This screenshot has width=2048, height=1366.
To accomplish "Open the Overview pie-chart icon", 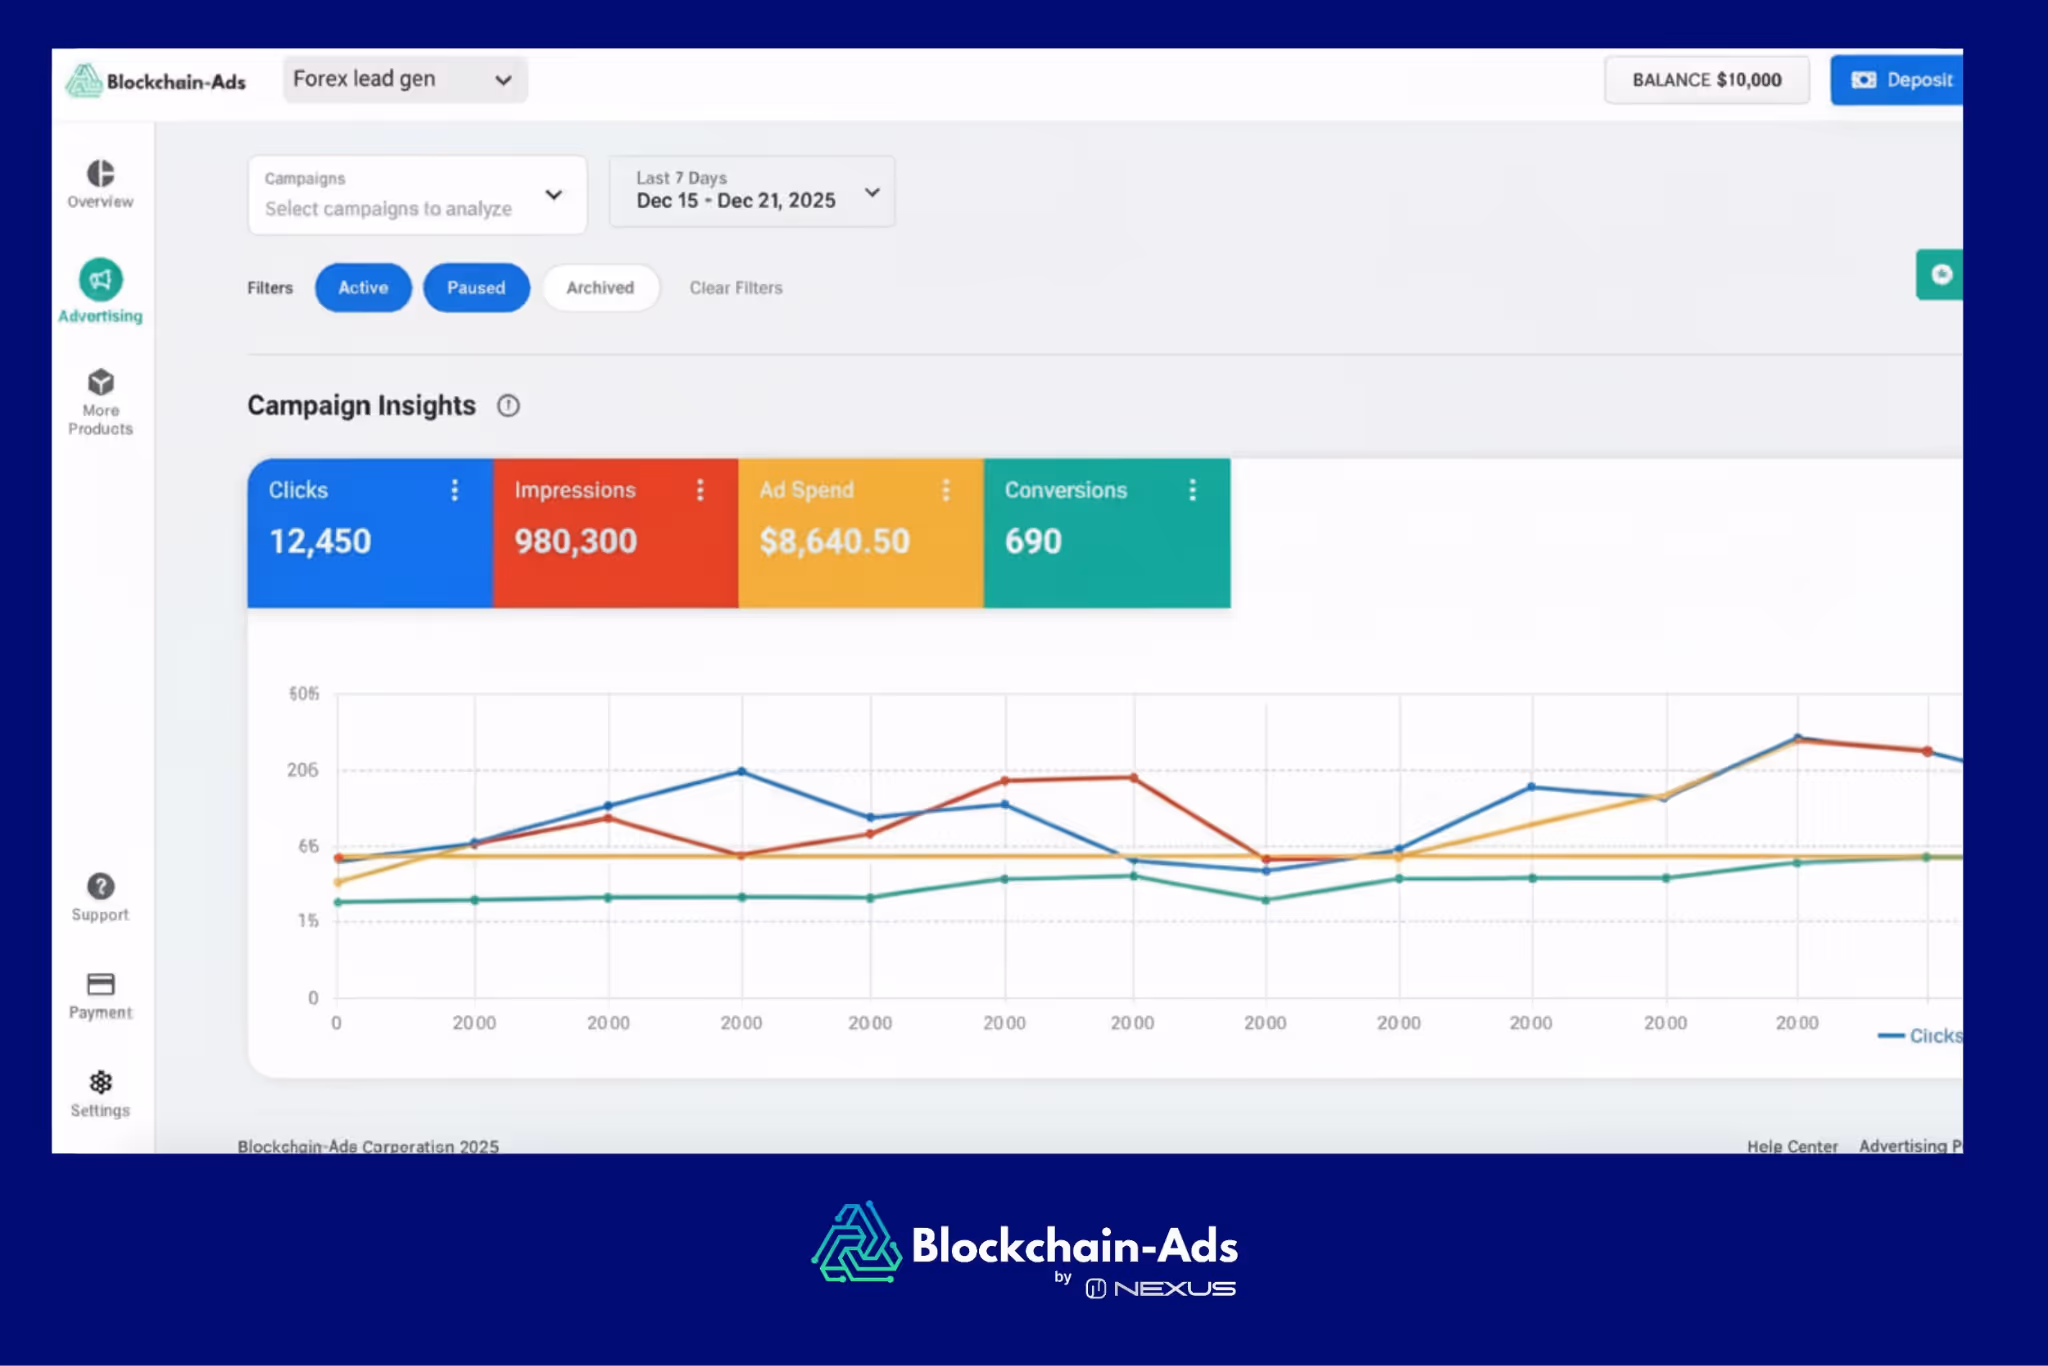I will coord(100,174).
